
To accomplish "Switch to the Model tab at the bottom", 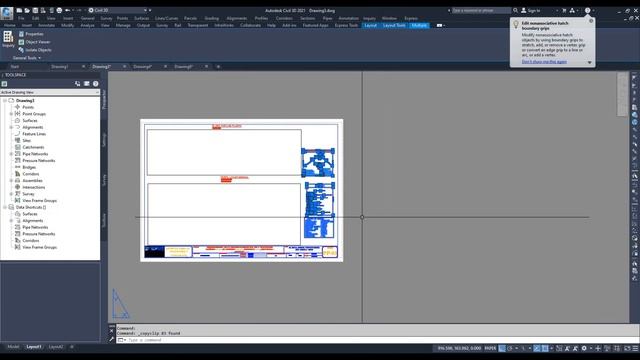I will pyautogui.click(x=13, y=347).
